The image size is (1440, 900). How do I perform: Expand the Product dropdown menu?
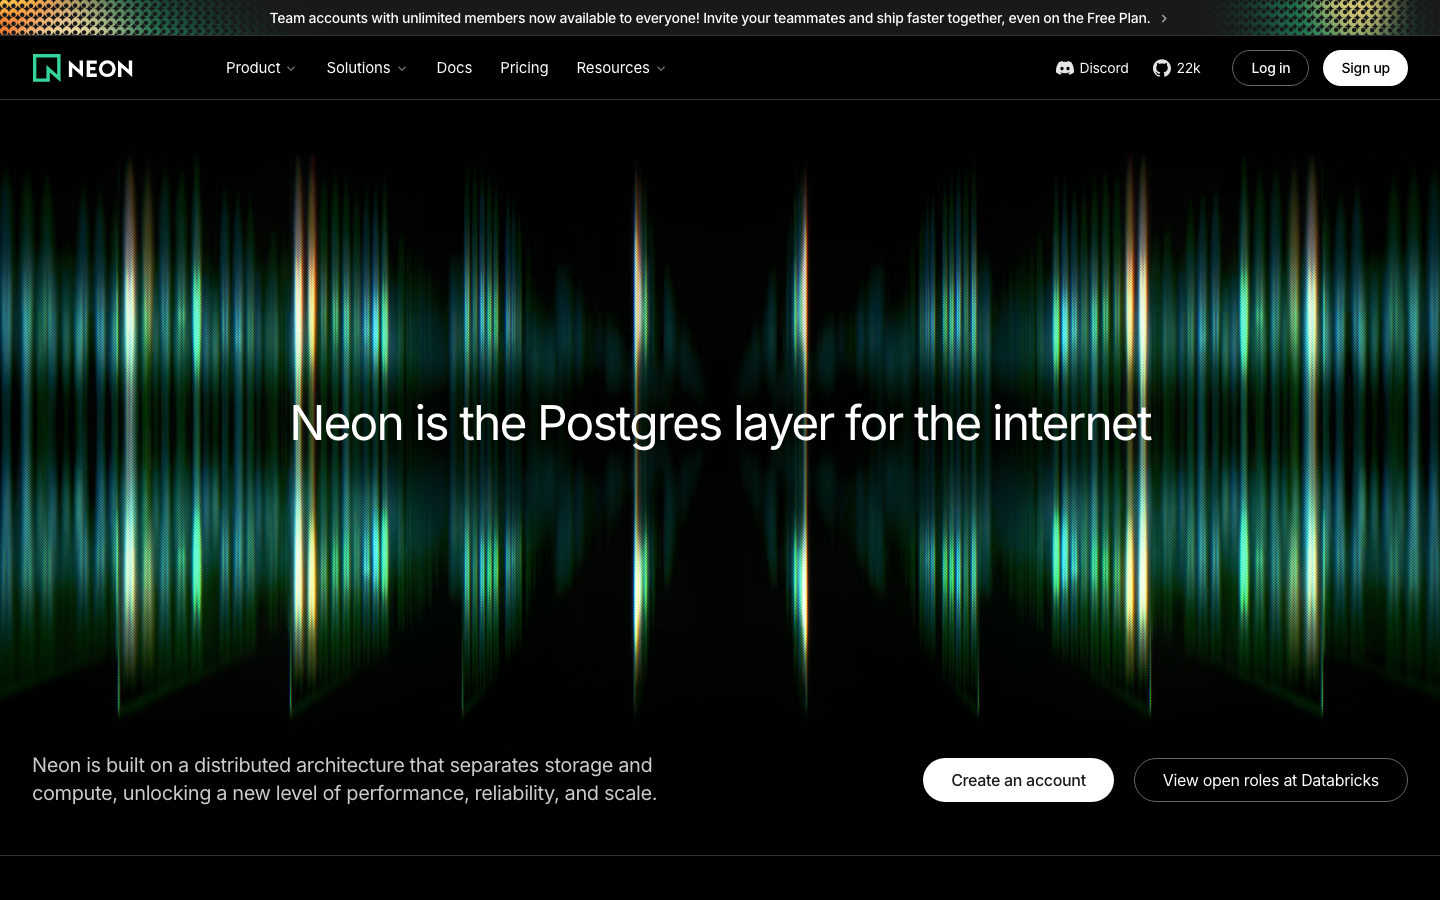coord(260,68)
